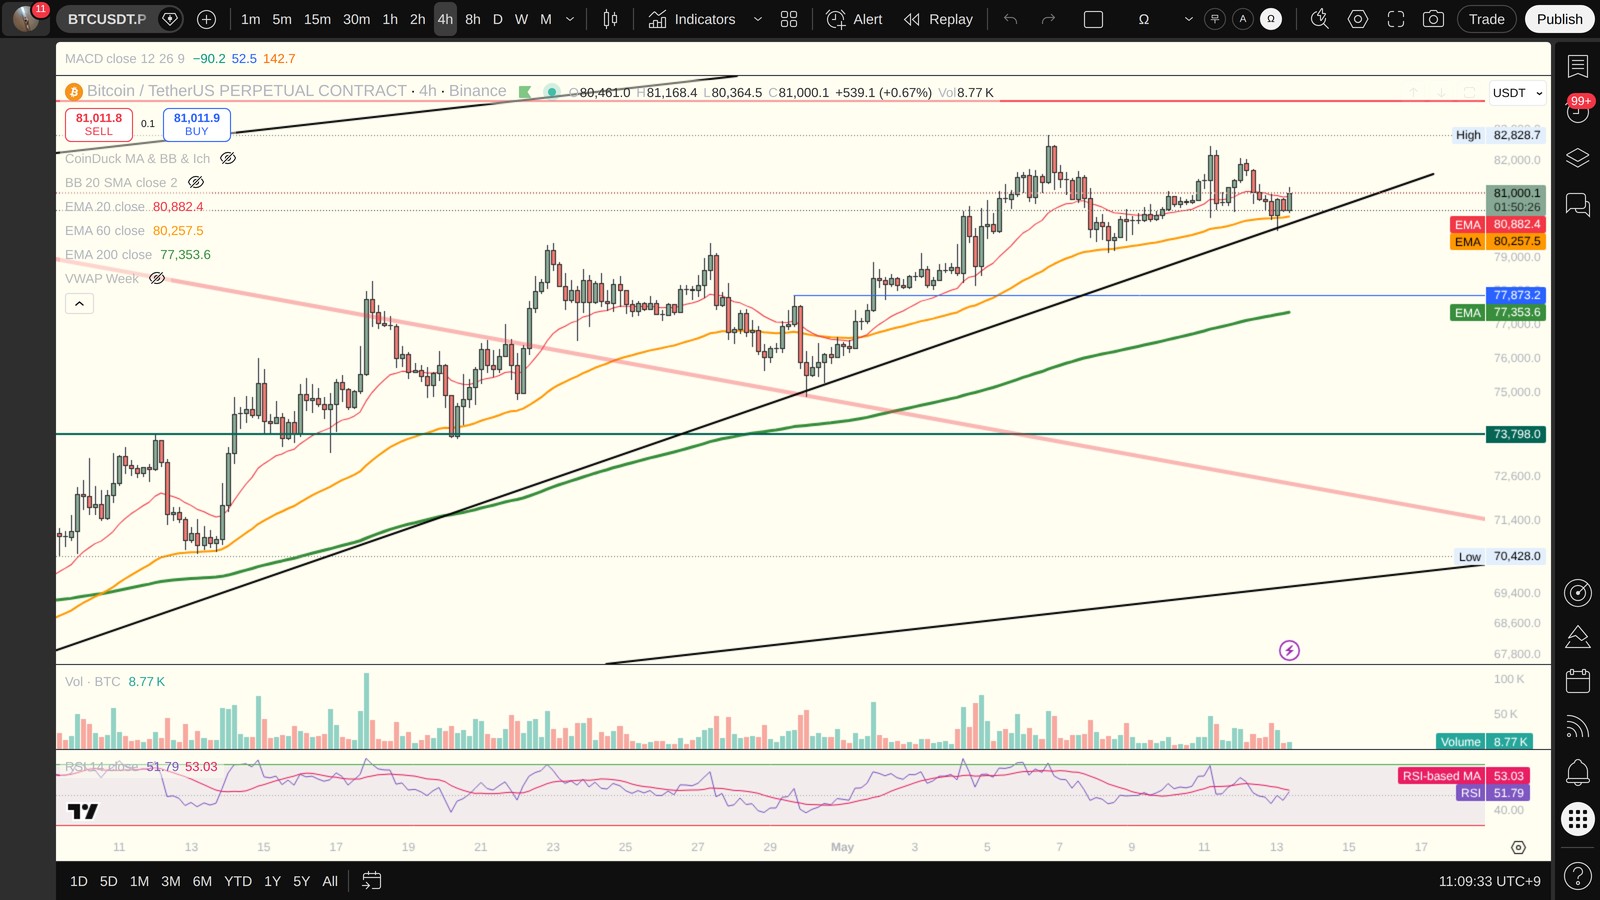Show All date range
Image resolution: width=1600 pixels, height=900 pixels.
[x=330, y=881]
